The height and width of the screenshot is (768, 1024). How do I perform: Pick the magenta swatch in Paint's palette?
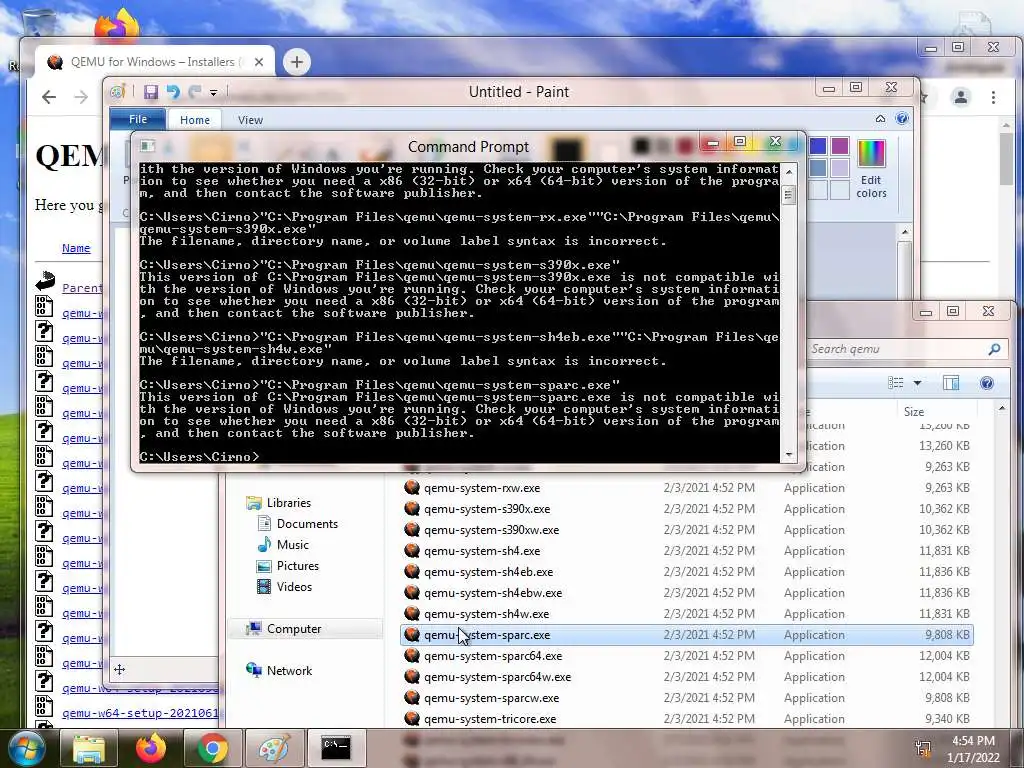(840, 146)
